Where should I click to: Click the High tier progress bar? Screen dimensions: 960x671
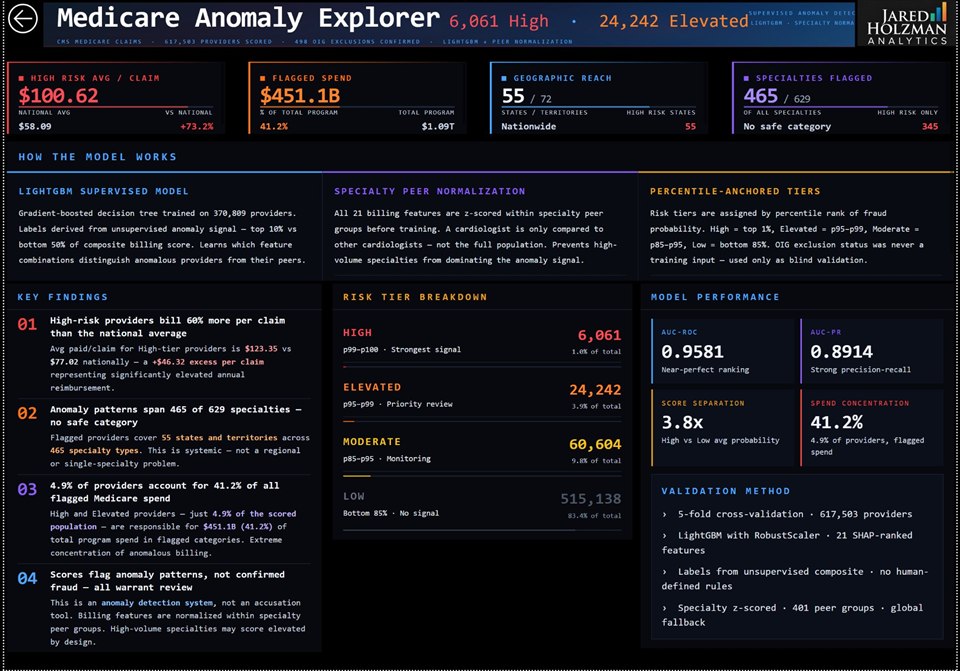point(482,367)
